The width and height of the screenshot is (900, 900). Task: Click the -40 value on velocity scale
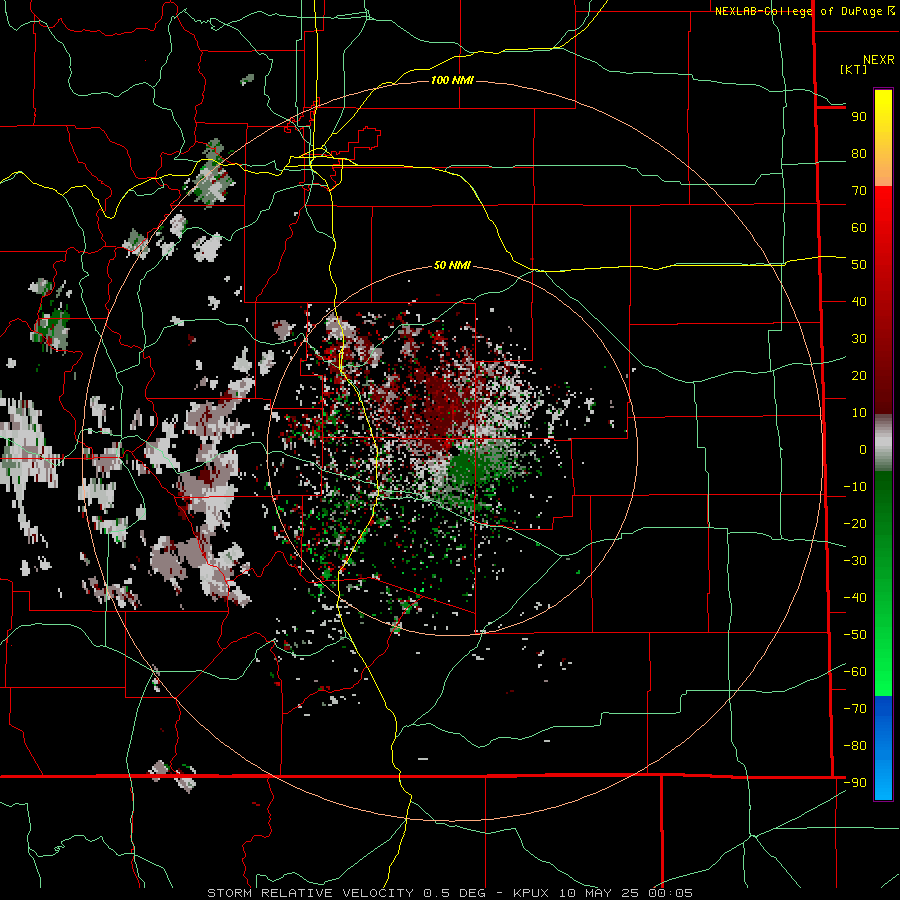855,598
